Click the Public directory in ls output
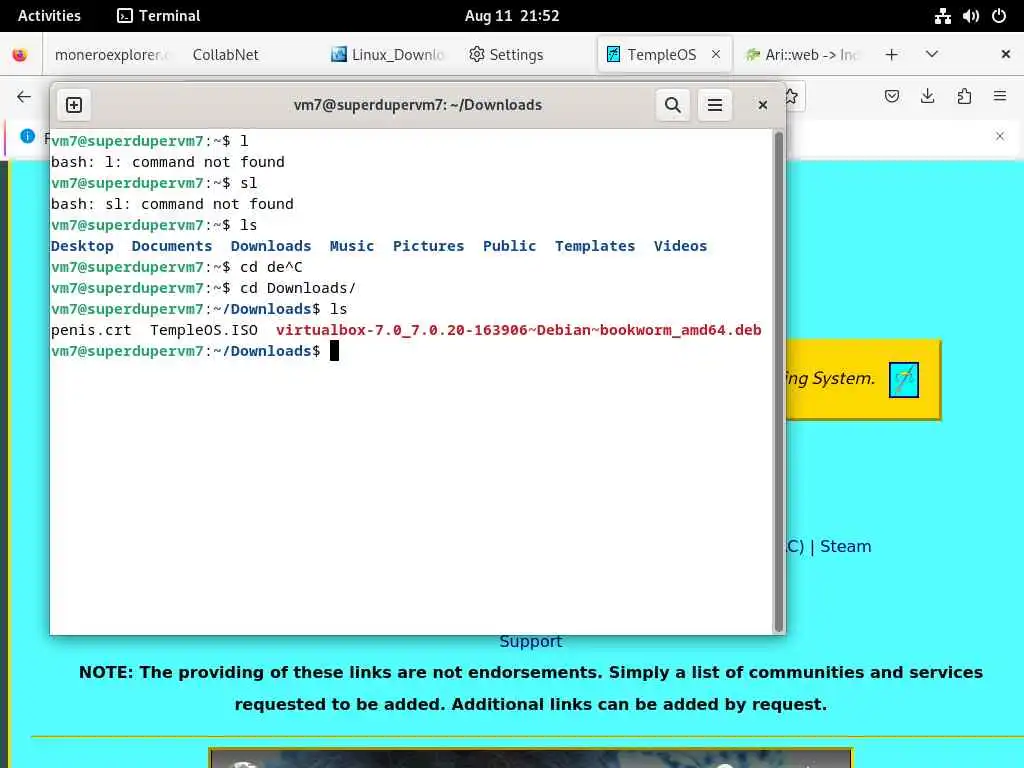 [509, 246]
